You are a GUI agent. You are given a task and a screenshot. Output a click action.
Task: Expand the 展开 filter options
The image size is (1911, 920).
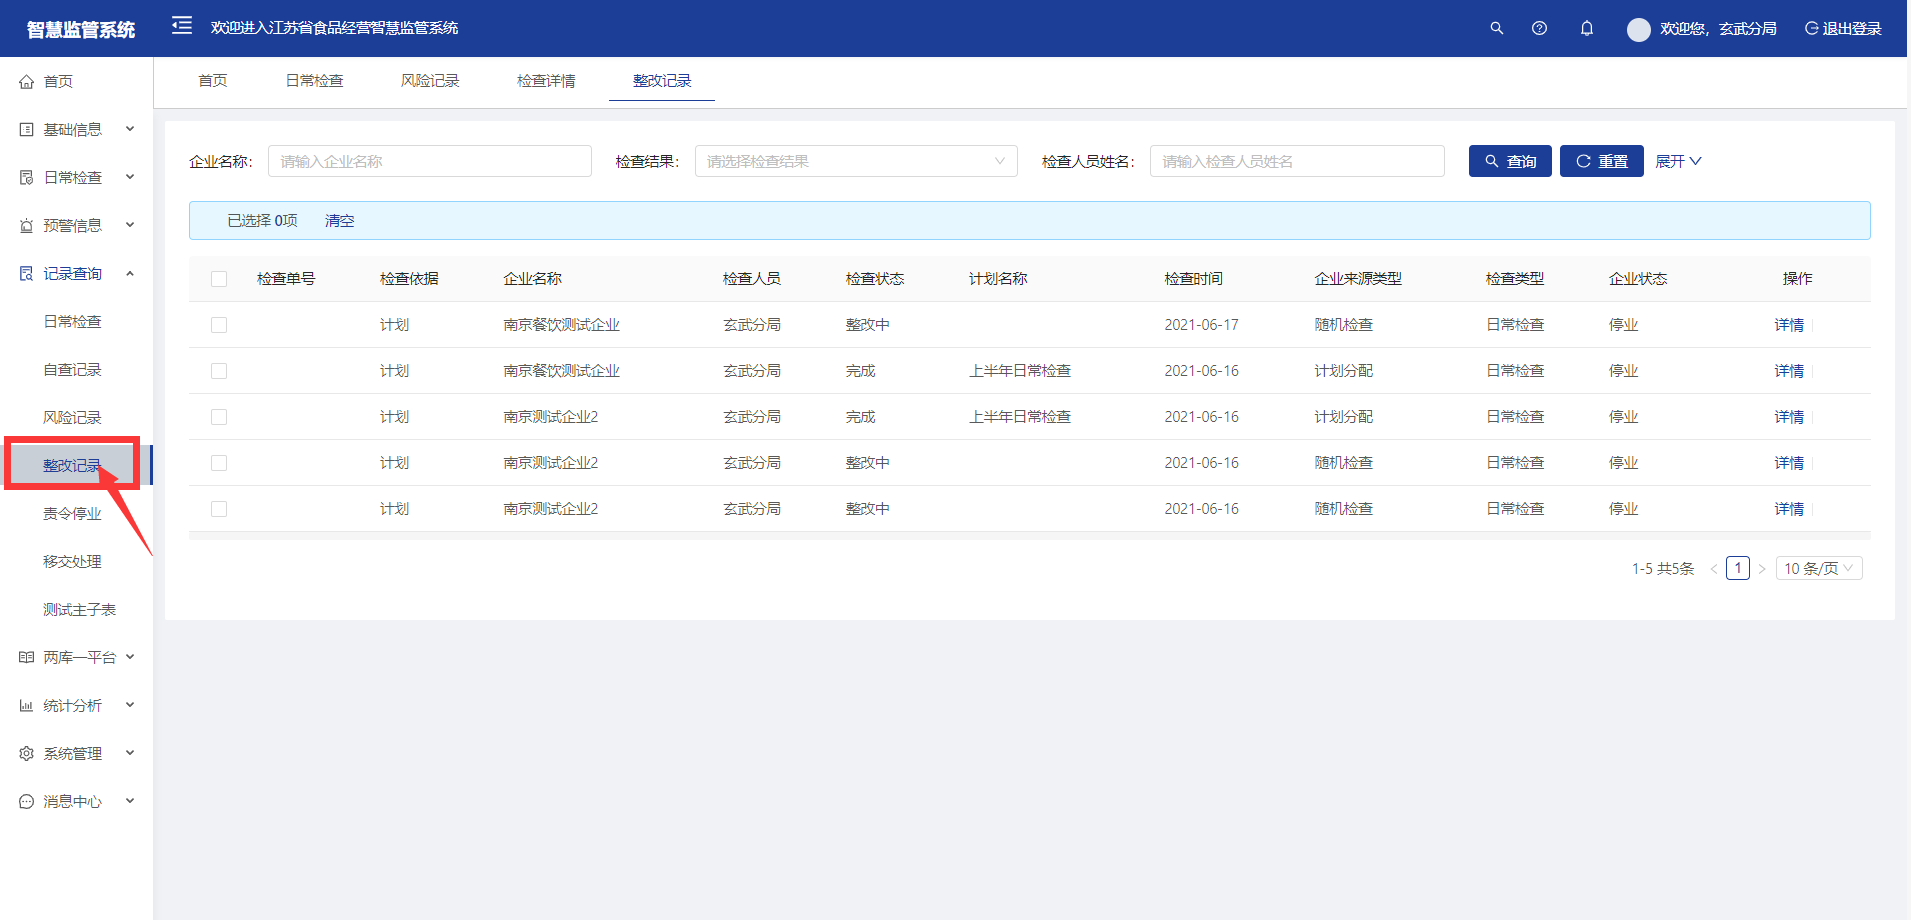click(x=1677, y=161)
